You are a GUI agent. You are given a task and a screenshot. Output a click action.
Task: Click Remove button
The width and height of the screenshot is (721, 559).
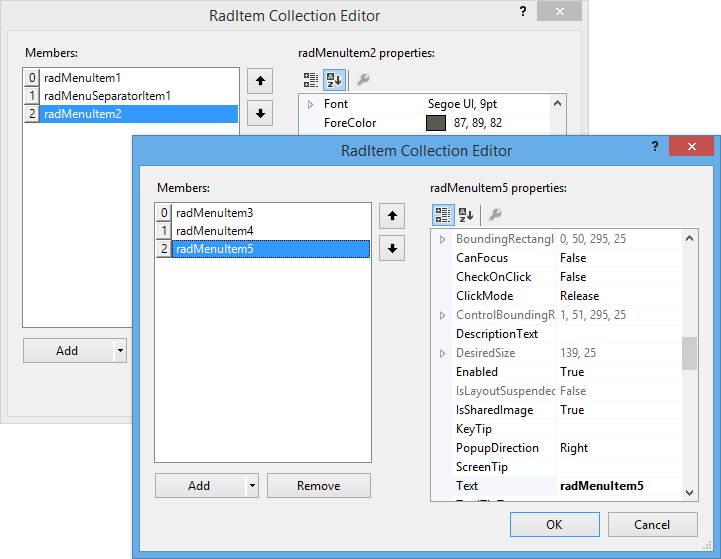click(319, 485)
